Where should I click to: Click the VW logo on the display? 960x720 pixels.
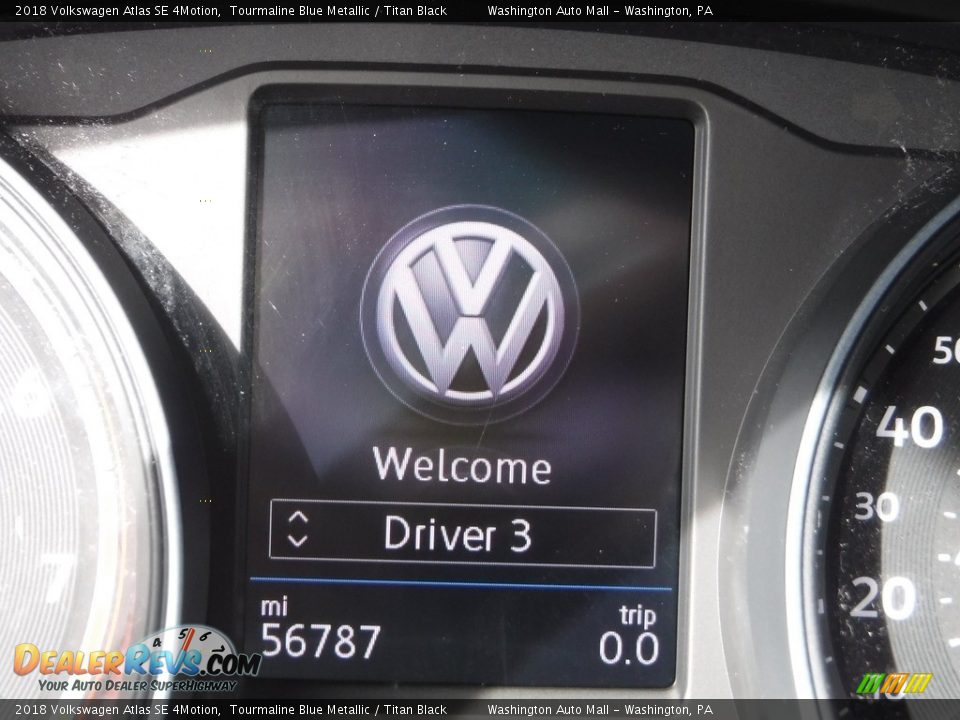point(470,313)
